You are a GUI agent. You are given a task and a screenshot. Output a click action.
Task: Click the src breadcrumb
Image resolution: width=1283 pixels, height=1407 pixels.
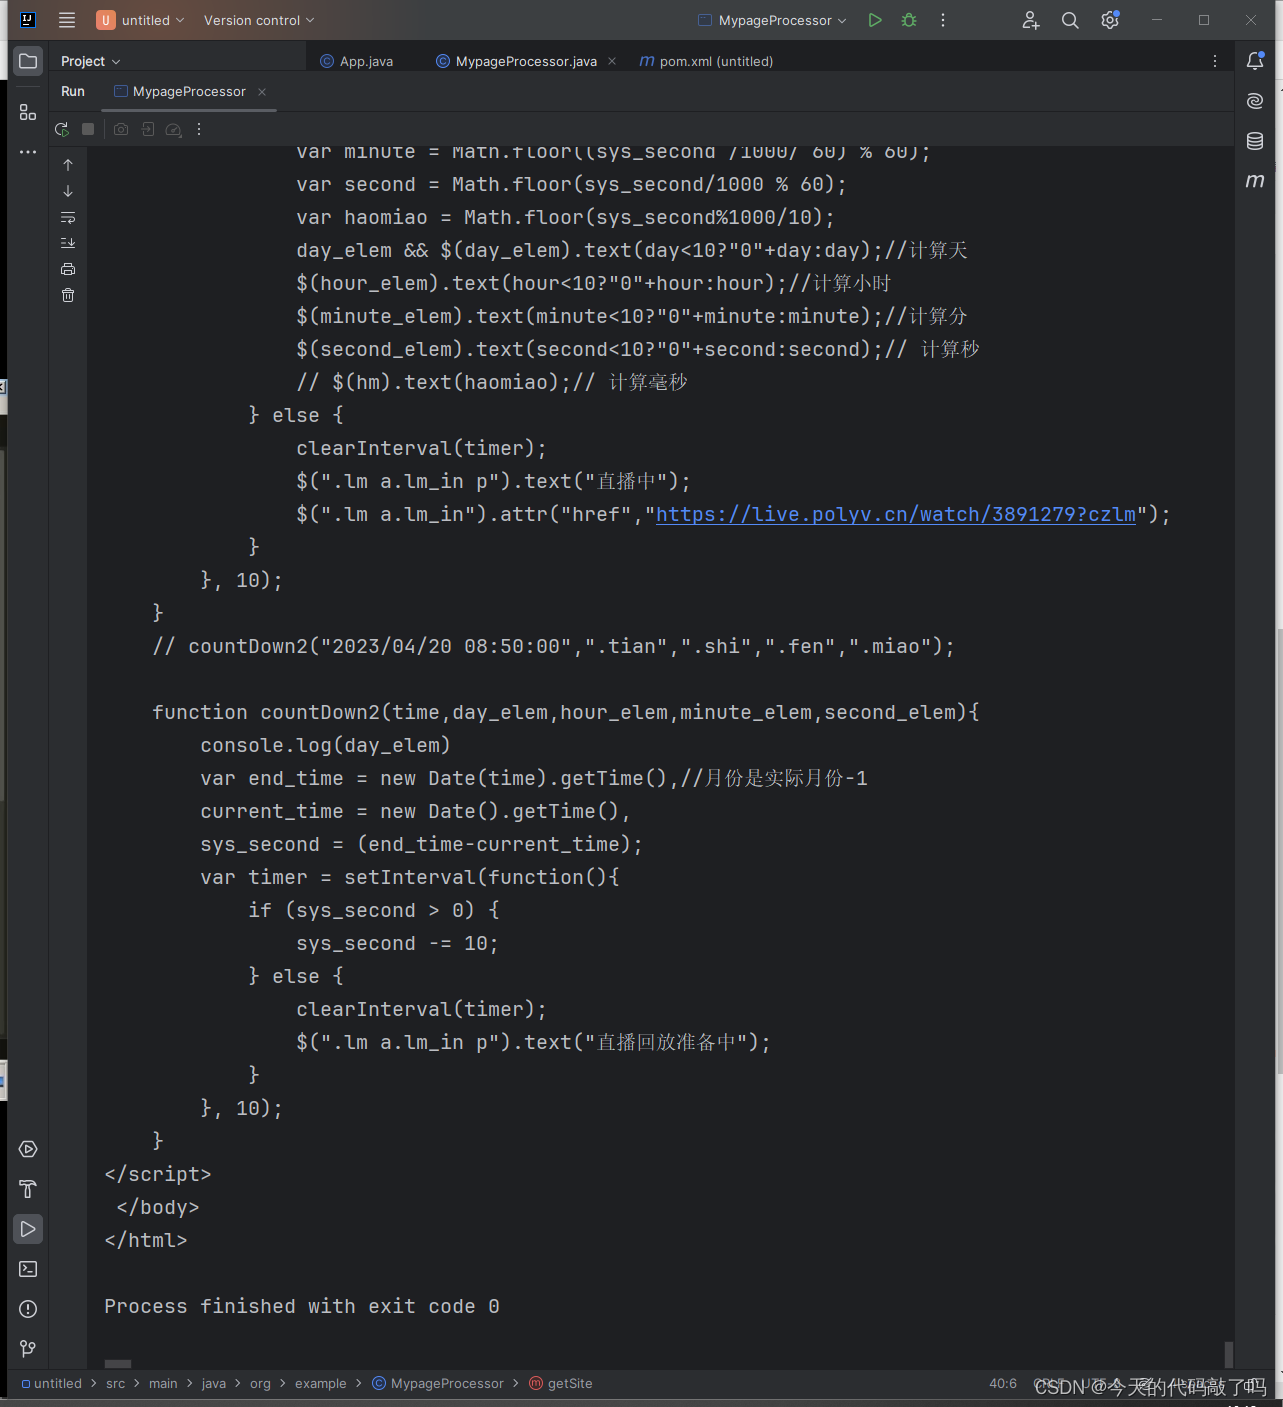pyautogui.click(x=116, y=1383)
